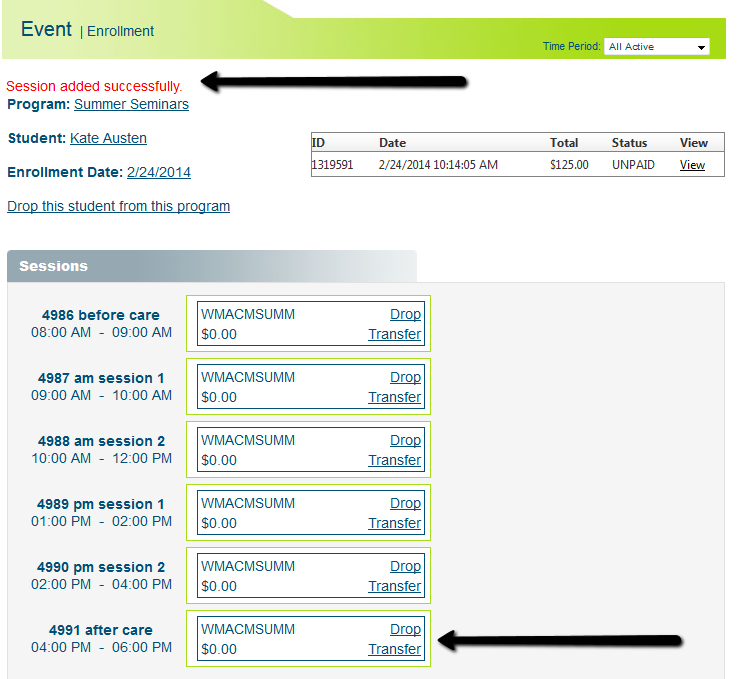Viewport: 741px width, 679px height.
Task: Transfer the 4989 pm session 1
Action: click(394, 523)
